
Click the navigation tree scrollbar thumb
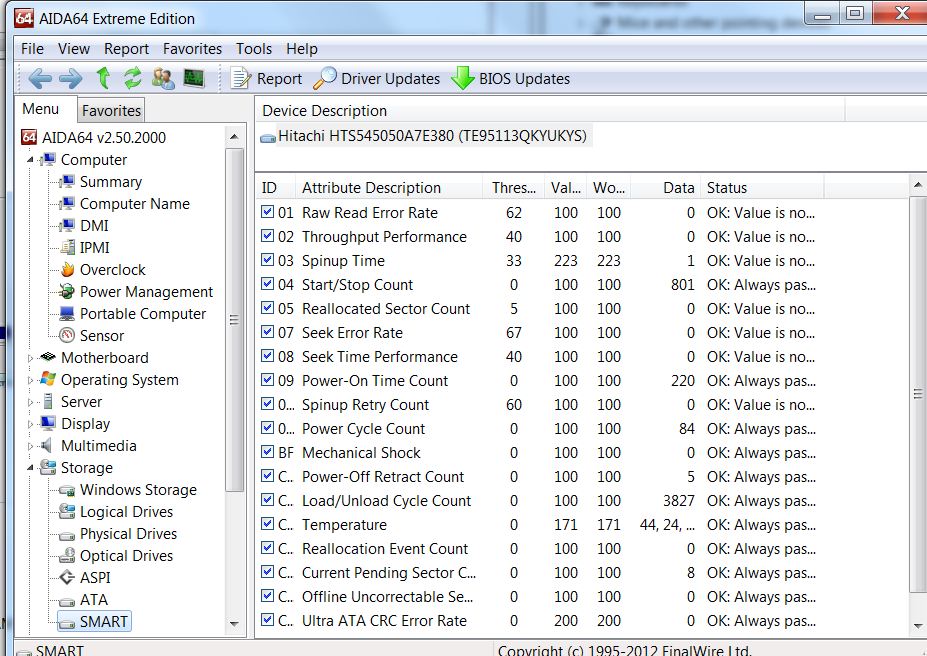[x=234, y=320]
